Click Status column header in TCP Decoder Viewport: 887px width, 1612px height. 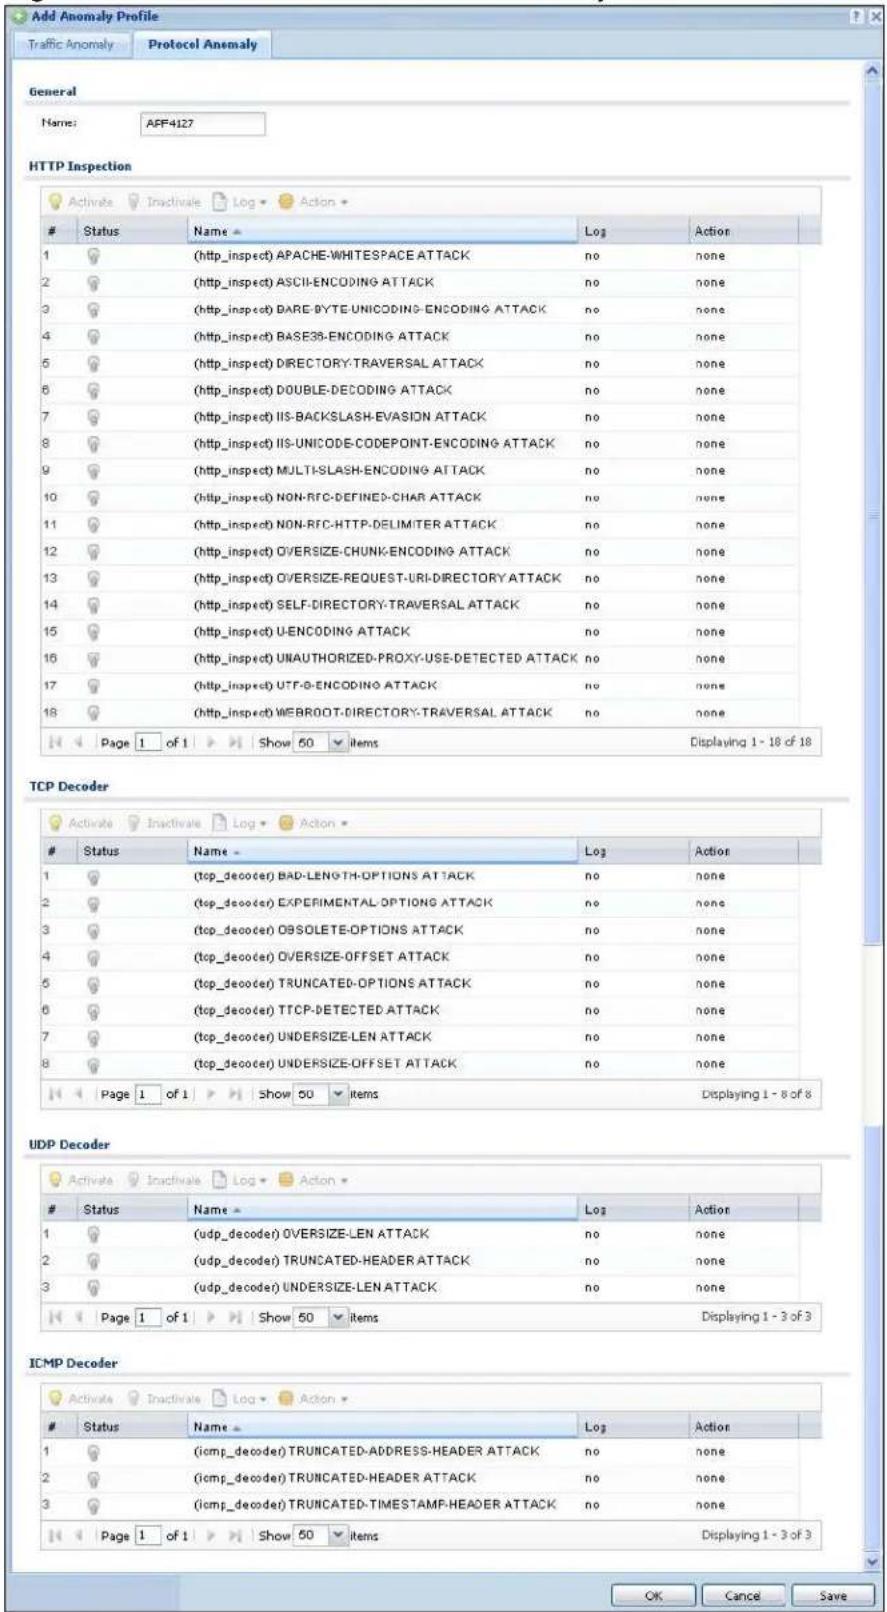[x=131, y=851]
